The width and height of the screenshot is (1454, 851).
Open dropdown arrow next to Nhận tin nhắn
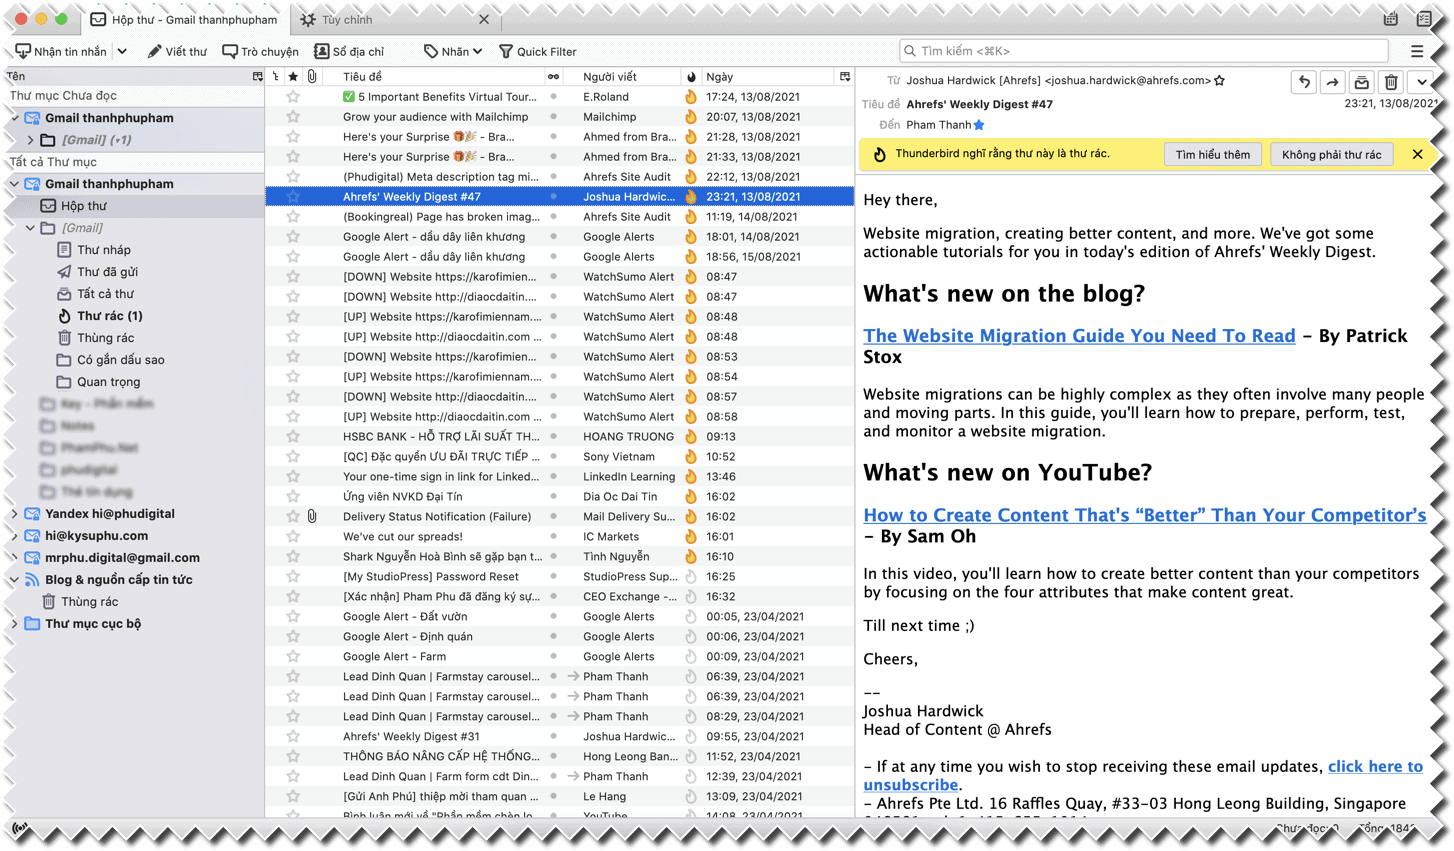(122, 51)
